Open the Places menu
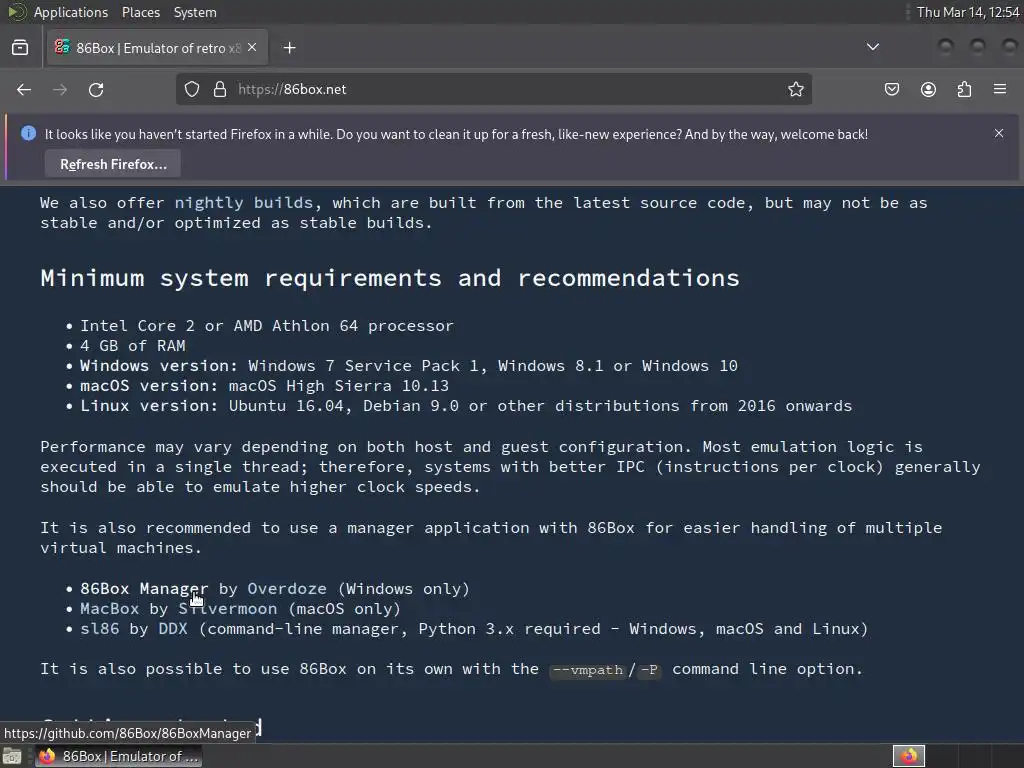 [140, 12]
